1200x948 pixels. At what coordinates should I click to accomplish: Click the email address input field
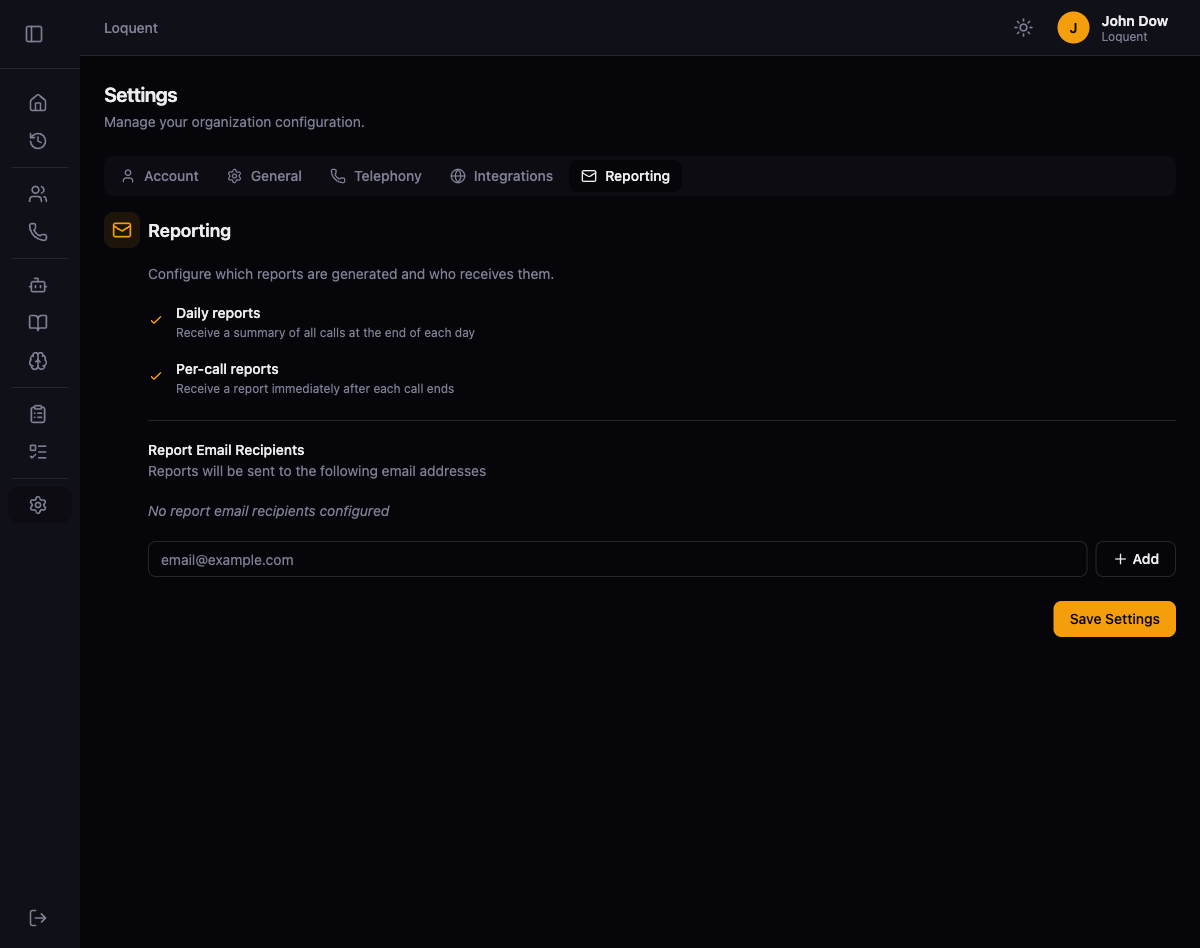617,559
